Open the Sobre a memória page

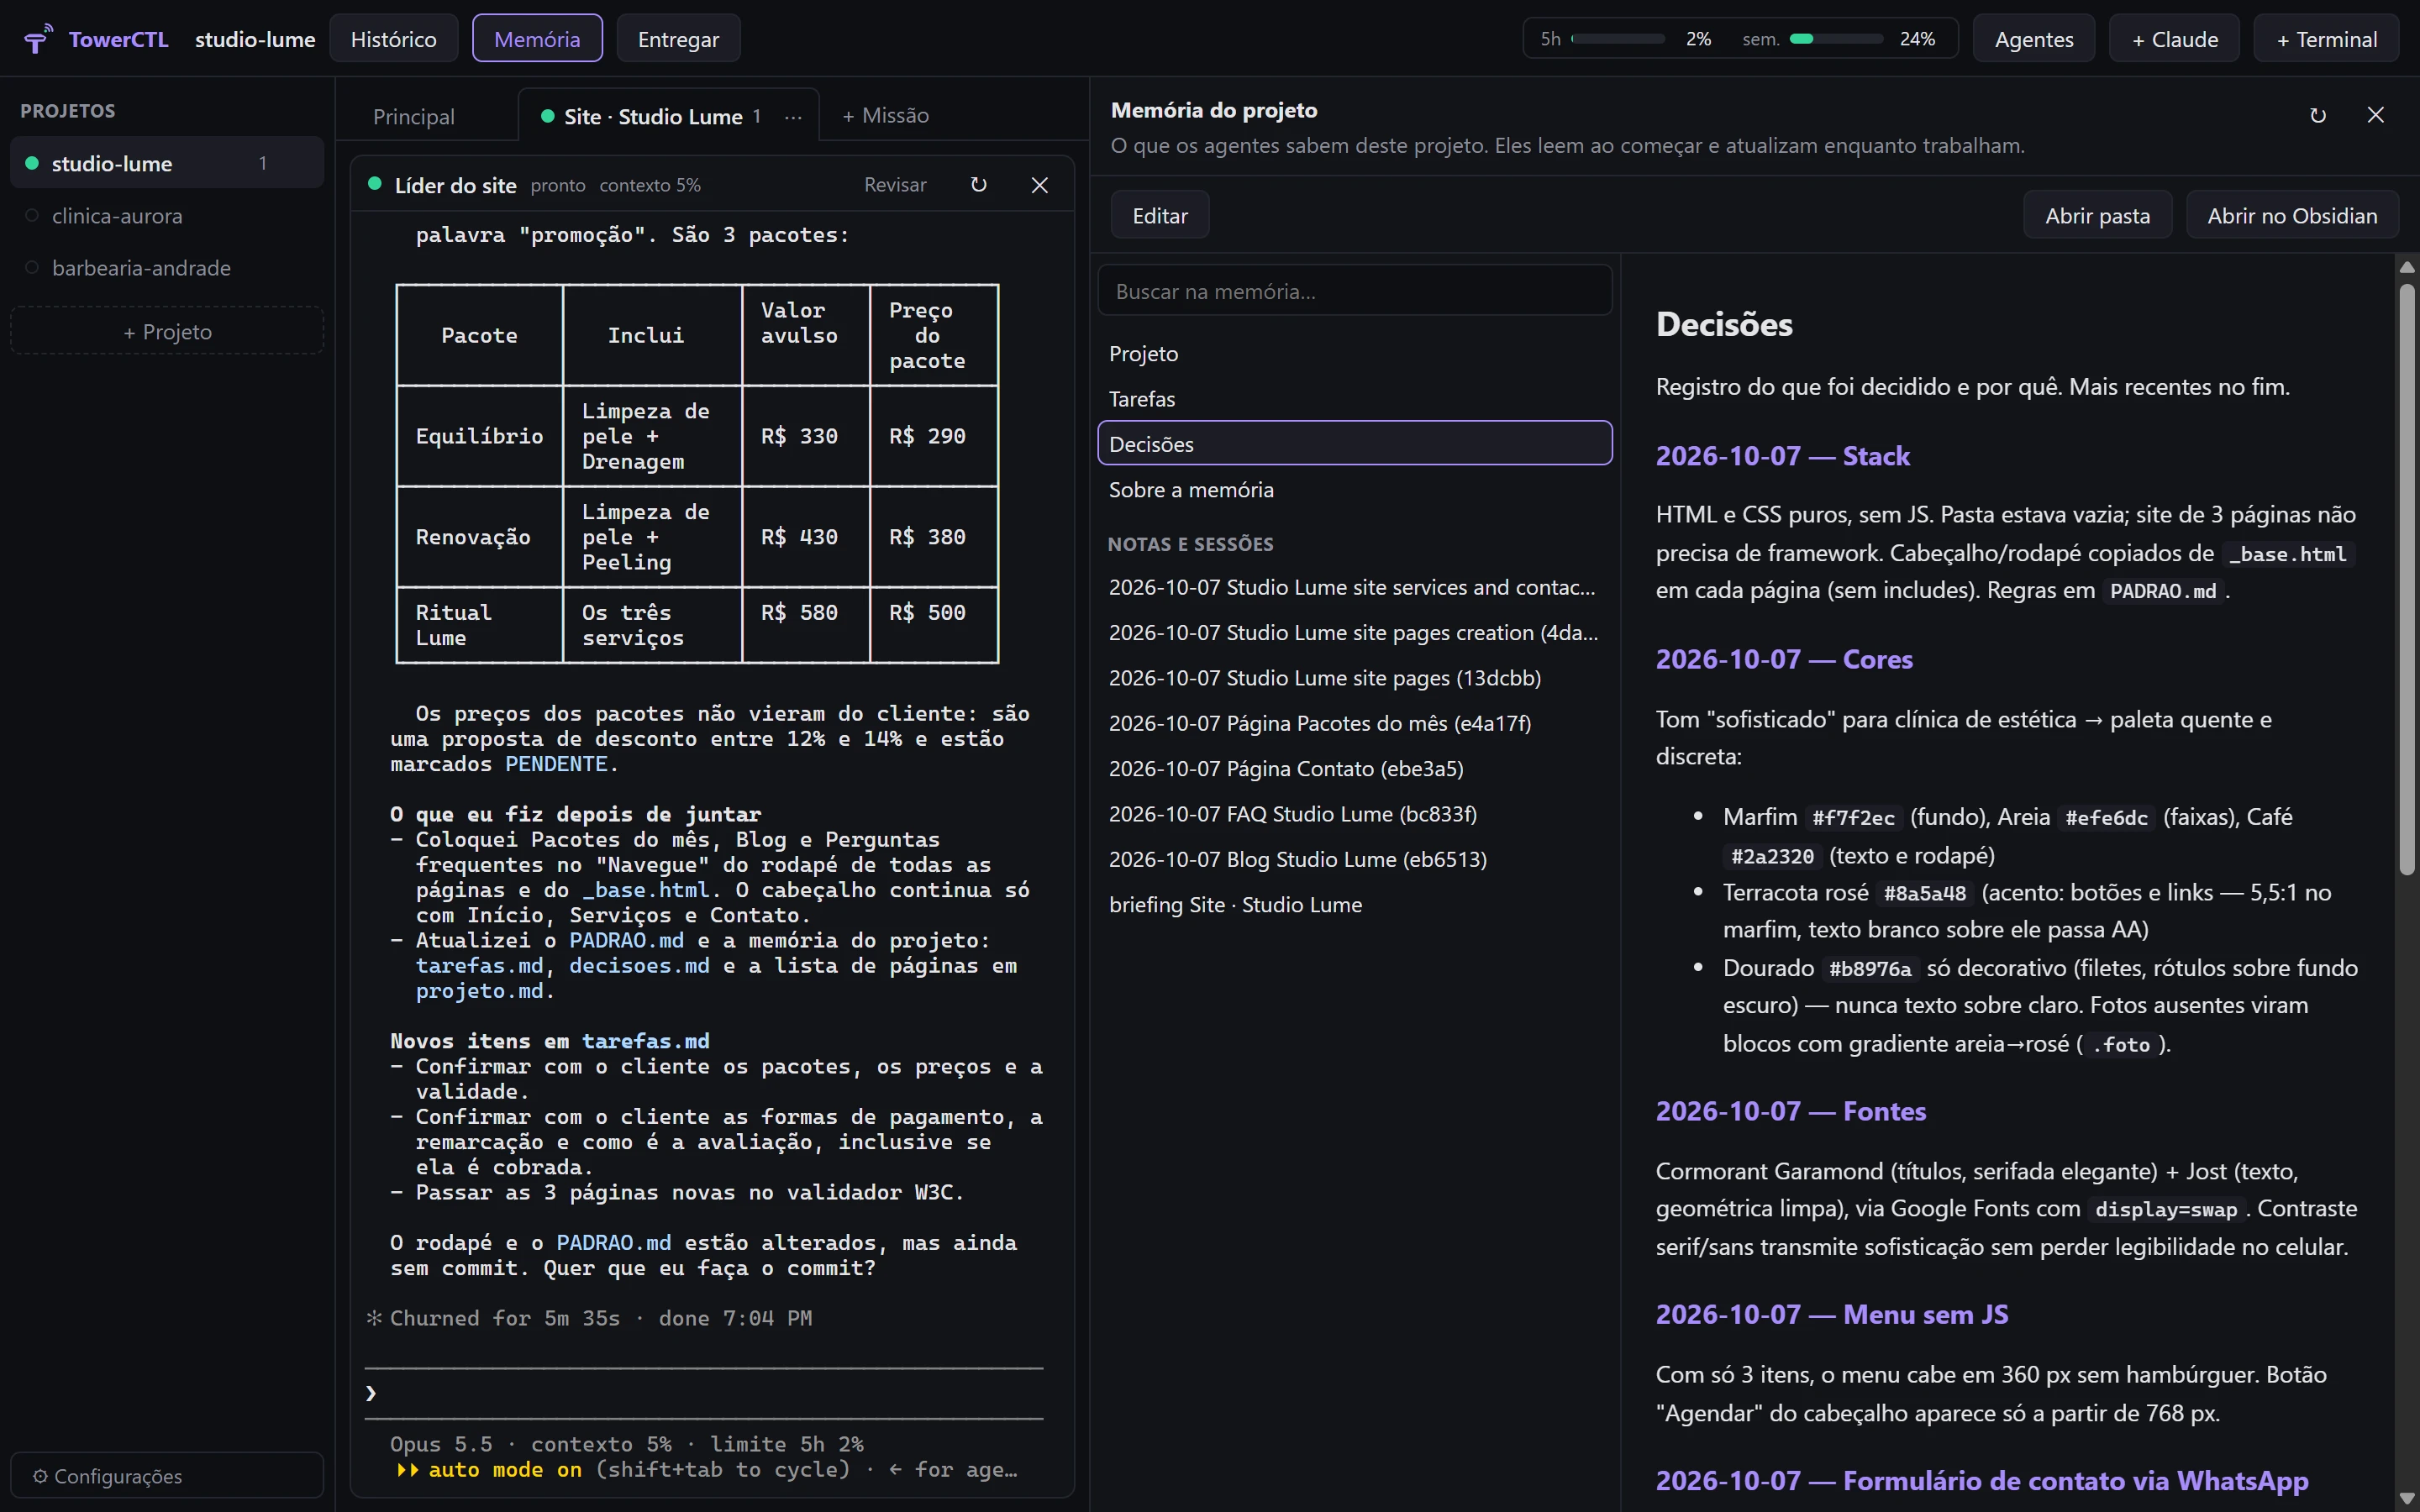[x=1355, y=490]
